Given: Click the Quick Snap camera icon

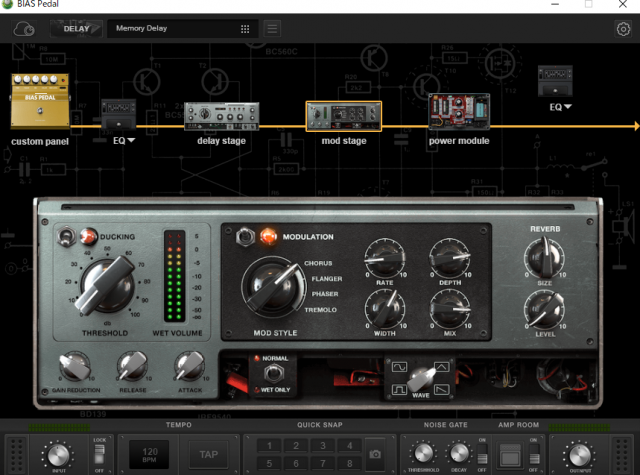Looking at the screenshot, I should point(375,454).
